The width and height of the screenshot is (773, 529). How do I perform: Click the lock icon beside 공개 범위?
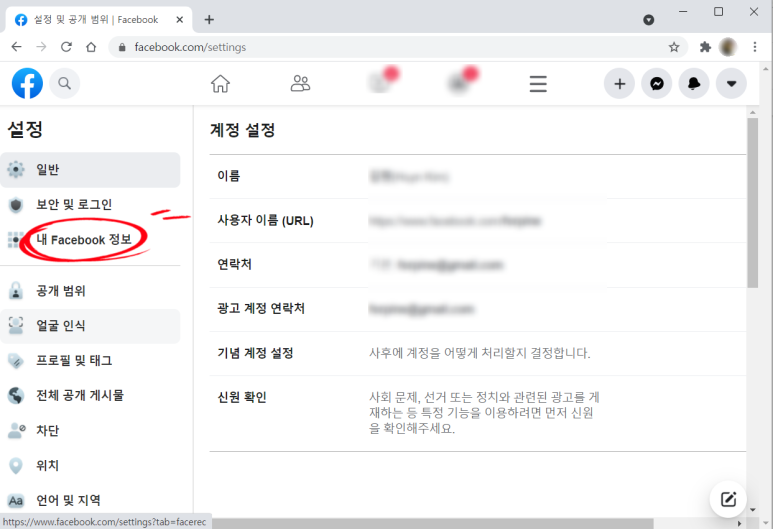16,291
